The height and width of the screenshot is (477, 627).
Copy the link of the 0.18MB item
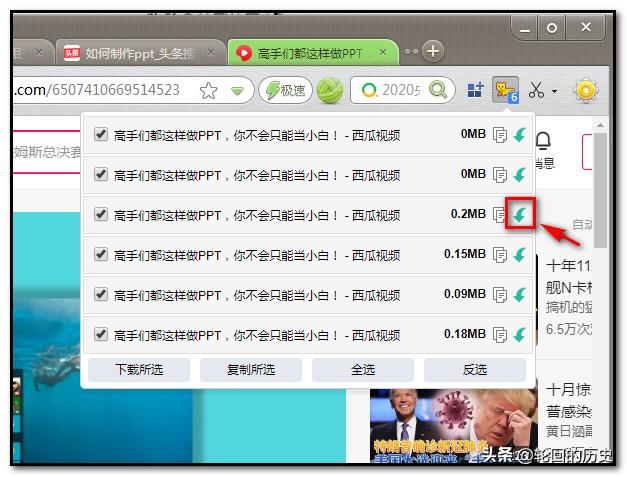[x=500, y=334]
